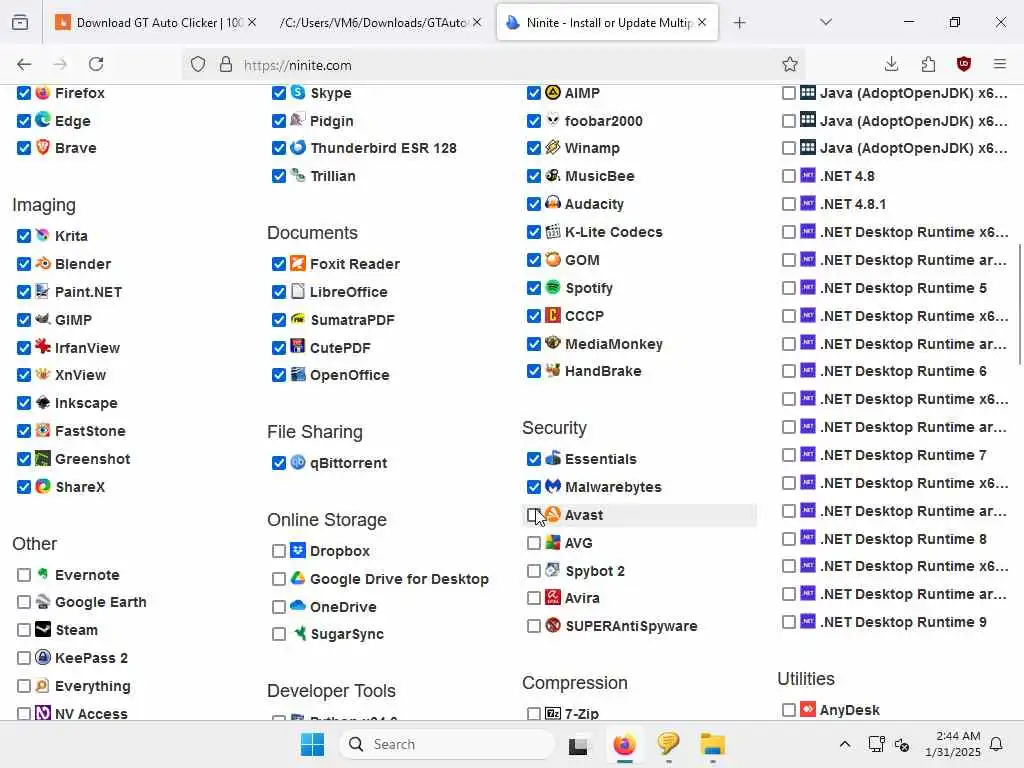Close the Ninite tab
Viewport: 1024px width, 768px height.
click(702, 22)
